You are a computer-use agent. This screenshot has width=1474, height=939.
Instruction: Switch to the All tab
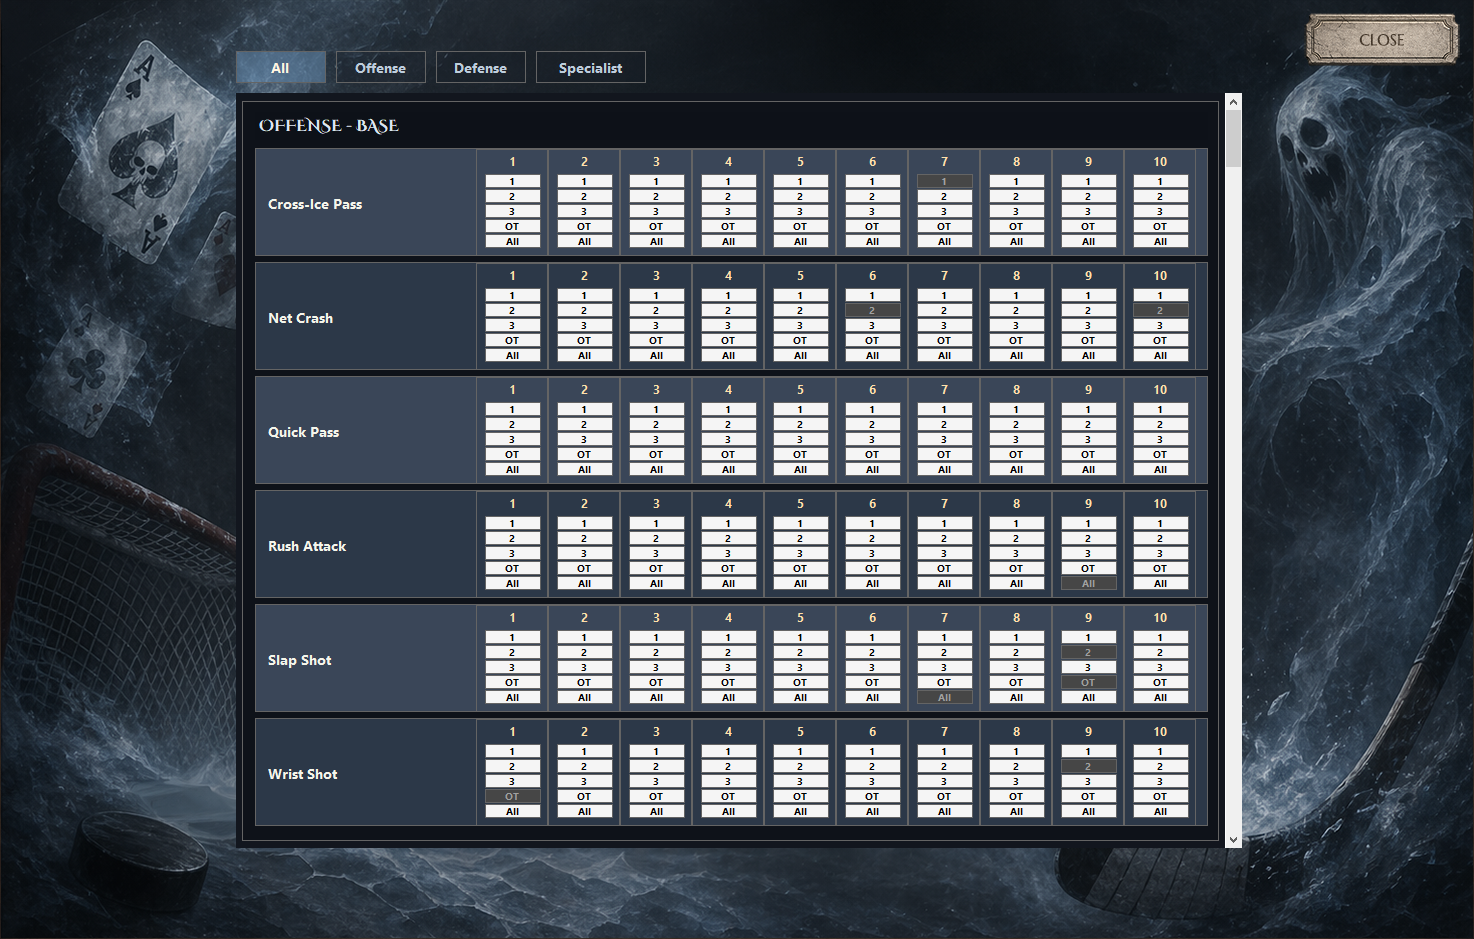pyautogui.click(x=281, y=68)
